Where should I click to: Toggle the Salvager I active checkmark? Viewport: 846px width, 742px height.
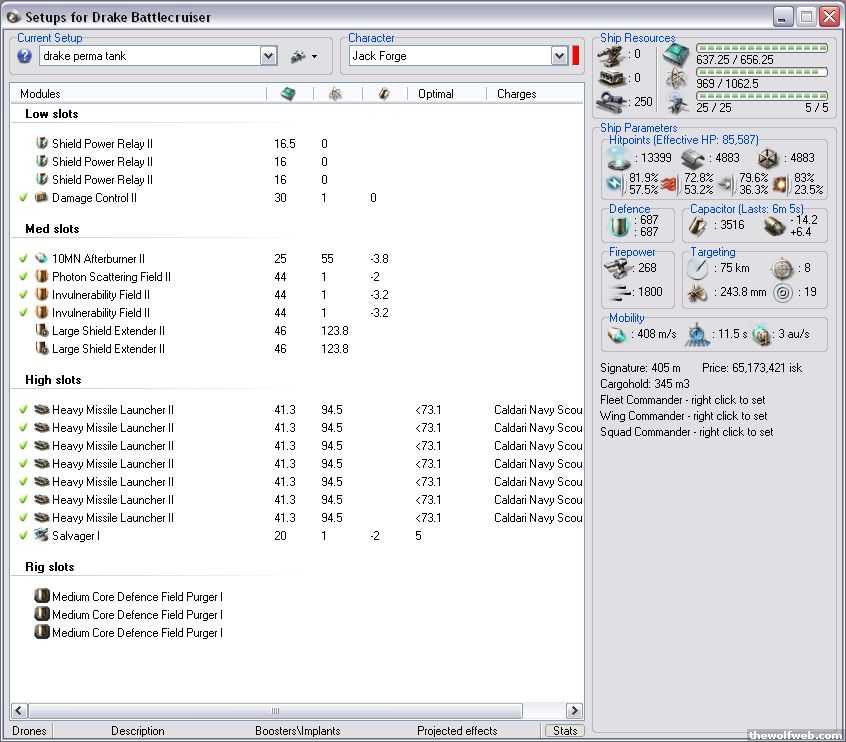point(23,536)
